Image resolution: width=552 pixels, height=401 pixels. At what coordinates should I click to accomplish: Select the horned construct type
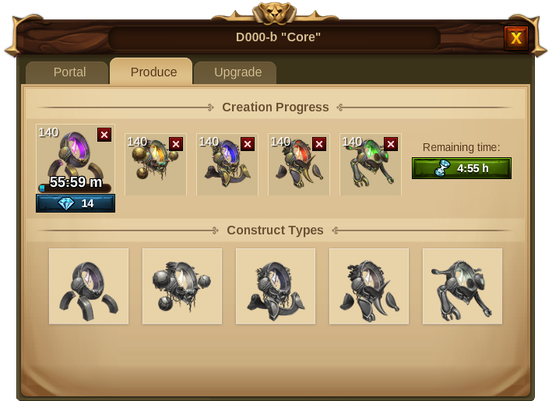tap(369, 286)
